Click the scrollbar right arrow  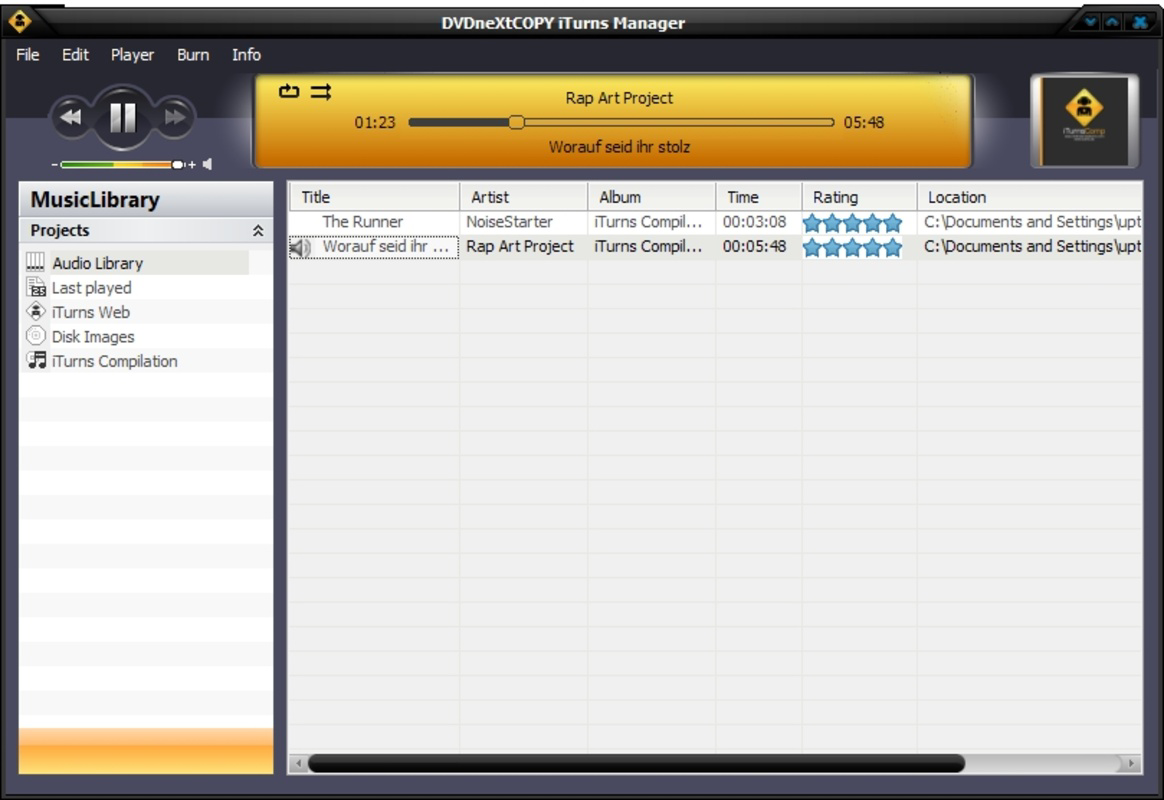coord(1131,763)
